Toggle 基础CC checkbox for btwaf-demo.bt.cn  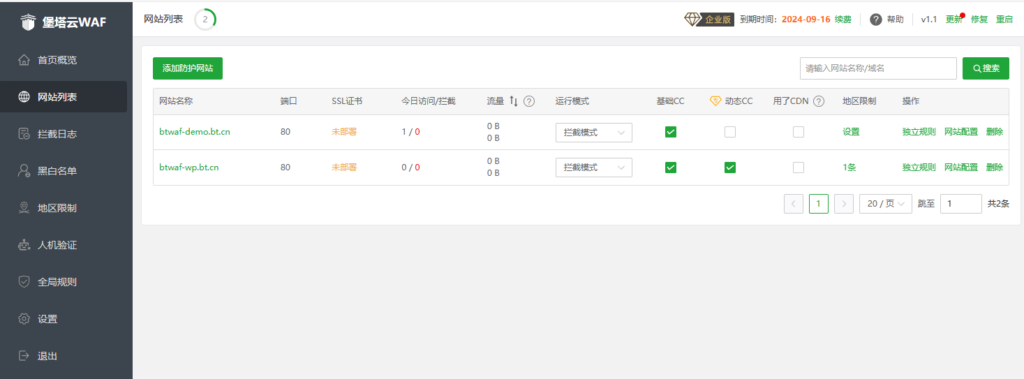[x=671, y=132]
